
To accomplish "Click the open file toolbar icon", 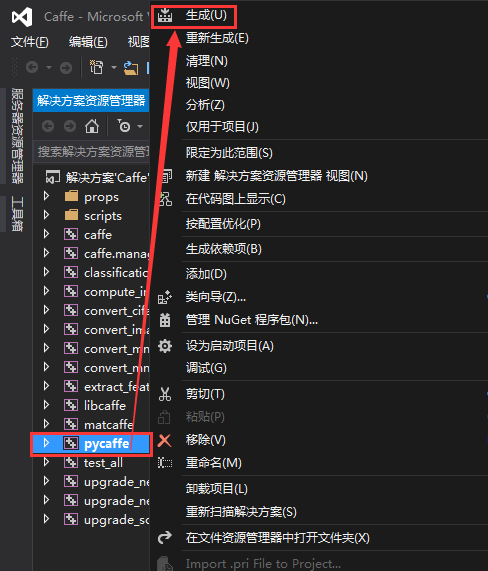I will tap(131, 68).
